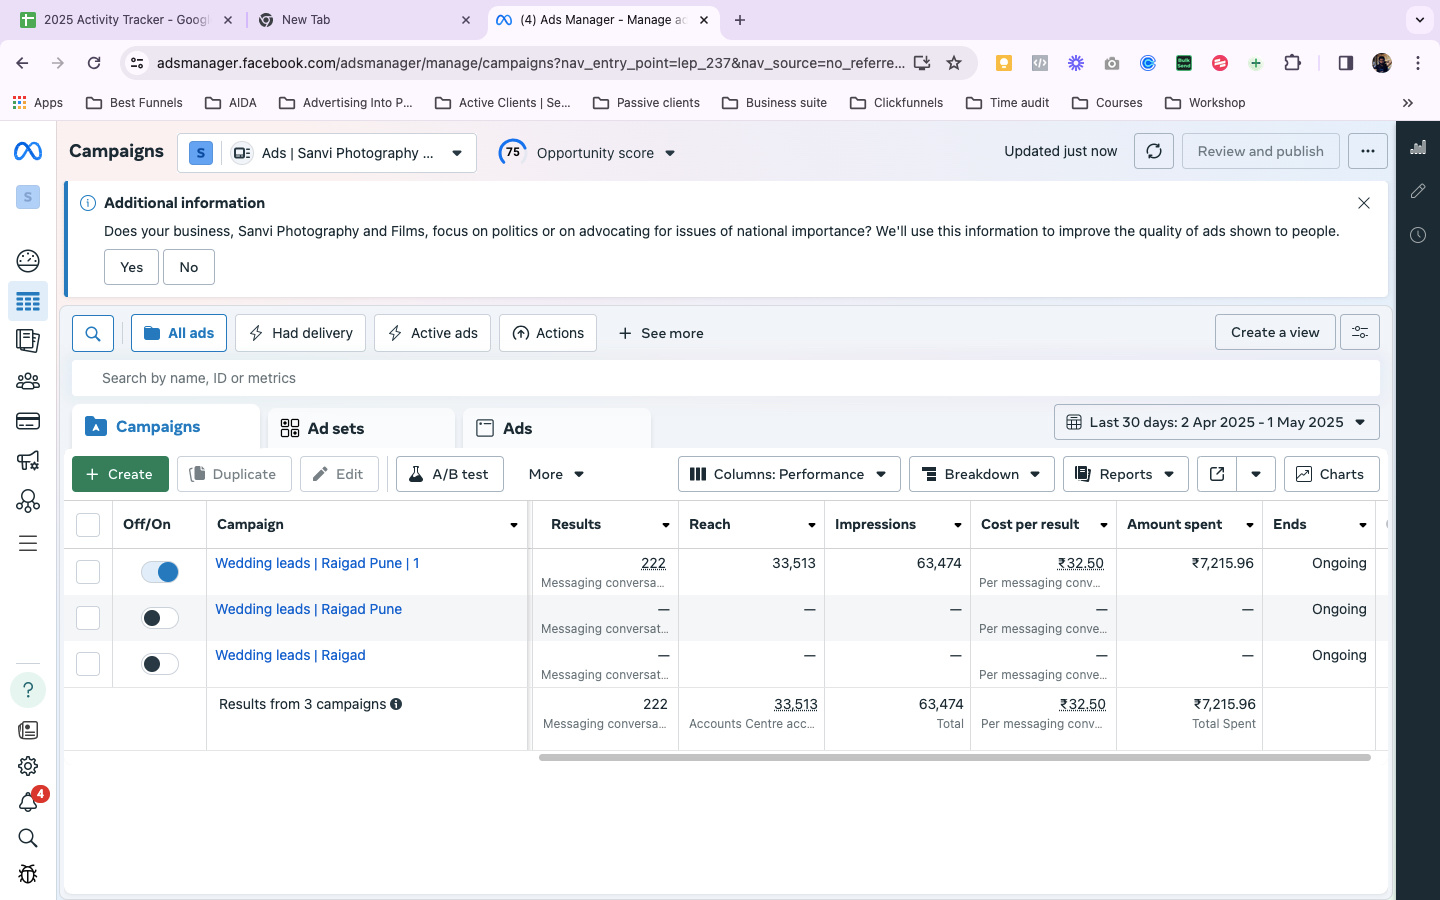The image size is (1440, 900).
Task: Click the horizontal table scrollbar
Action: [x=954, y=758]
